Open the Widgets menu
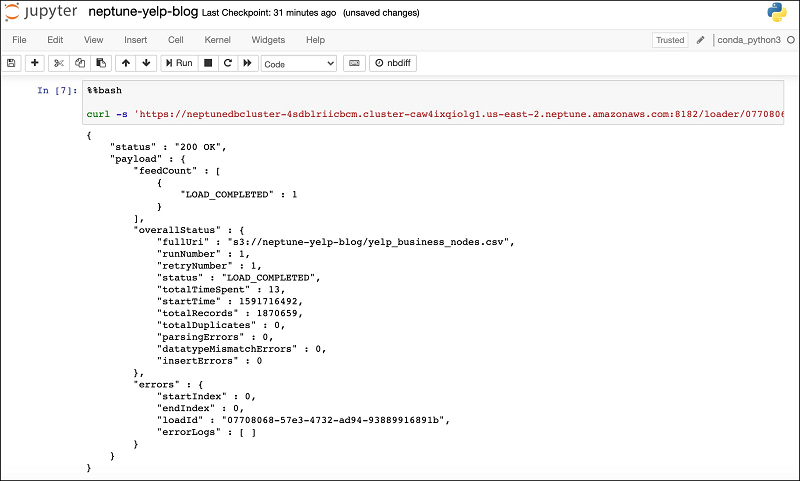Image resolution: width=800 pixels, height=481 pixels. [268, 40]
